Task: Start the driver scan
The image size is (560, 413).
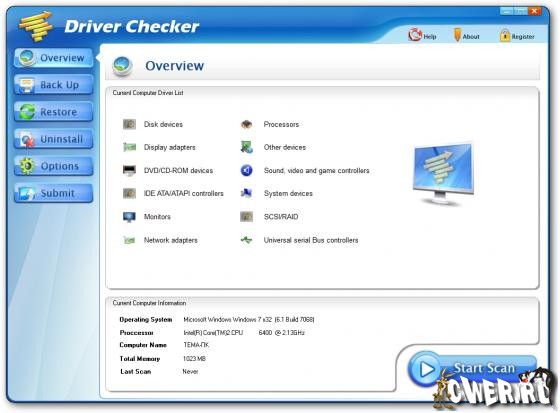Action: tap(472, 369)
